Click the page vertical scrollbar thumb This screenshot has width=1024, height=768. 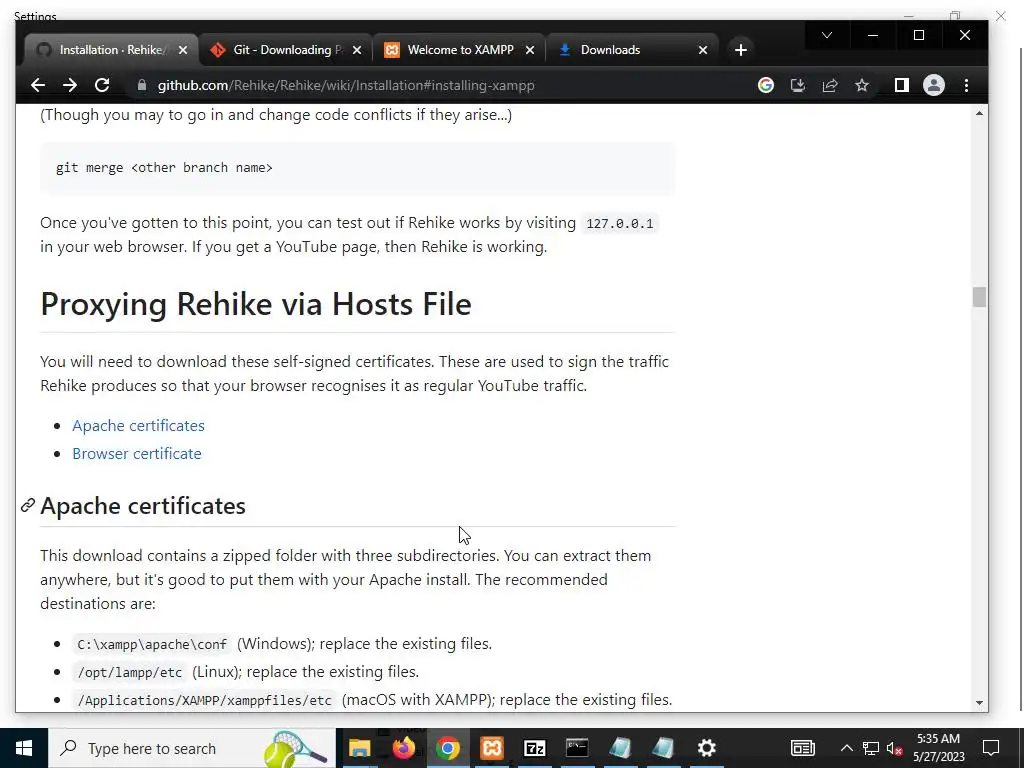pyautogui.click(x=979, y=296)
